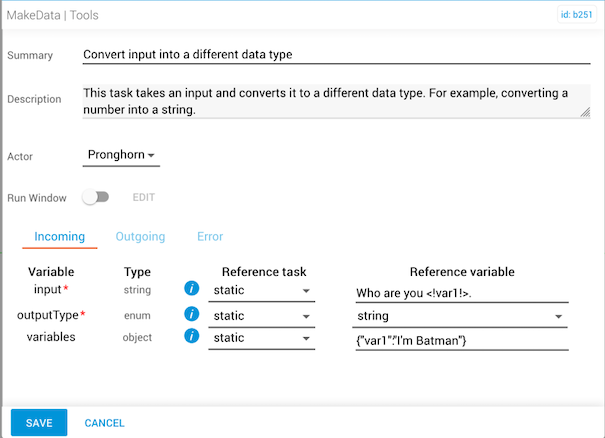The image size is (605, 438).
Task: Click the CANCEL button
Action: (x=105, y=423)
